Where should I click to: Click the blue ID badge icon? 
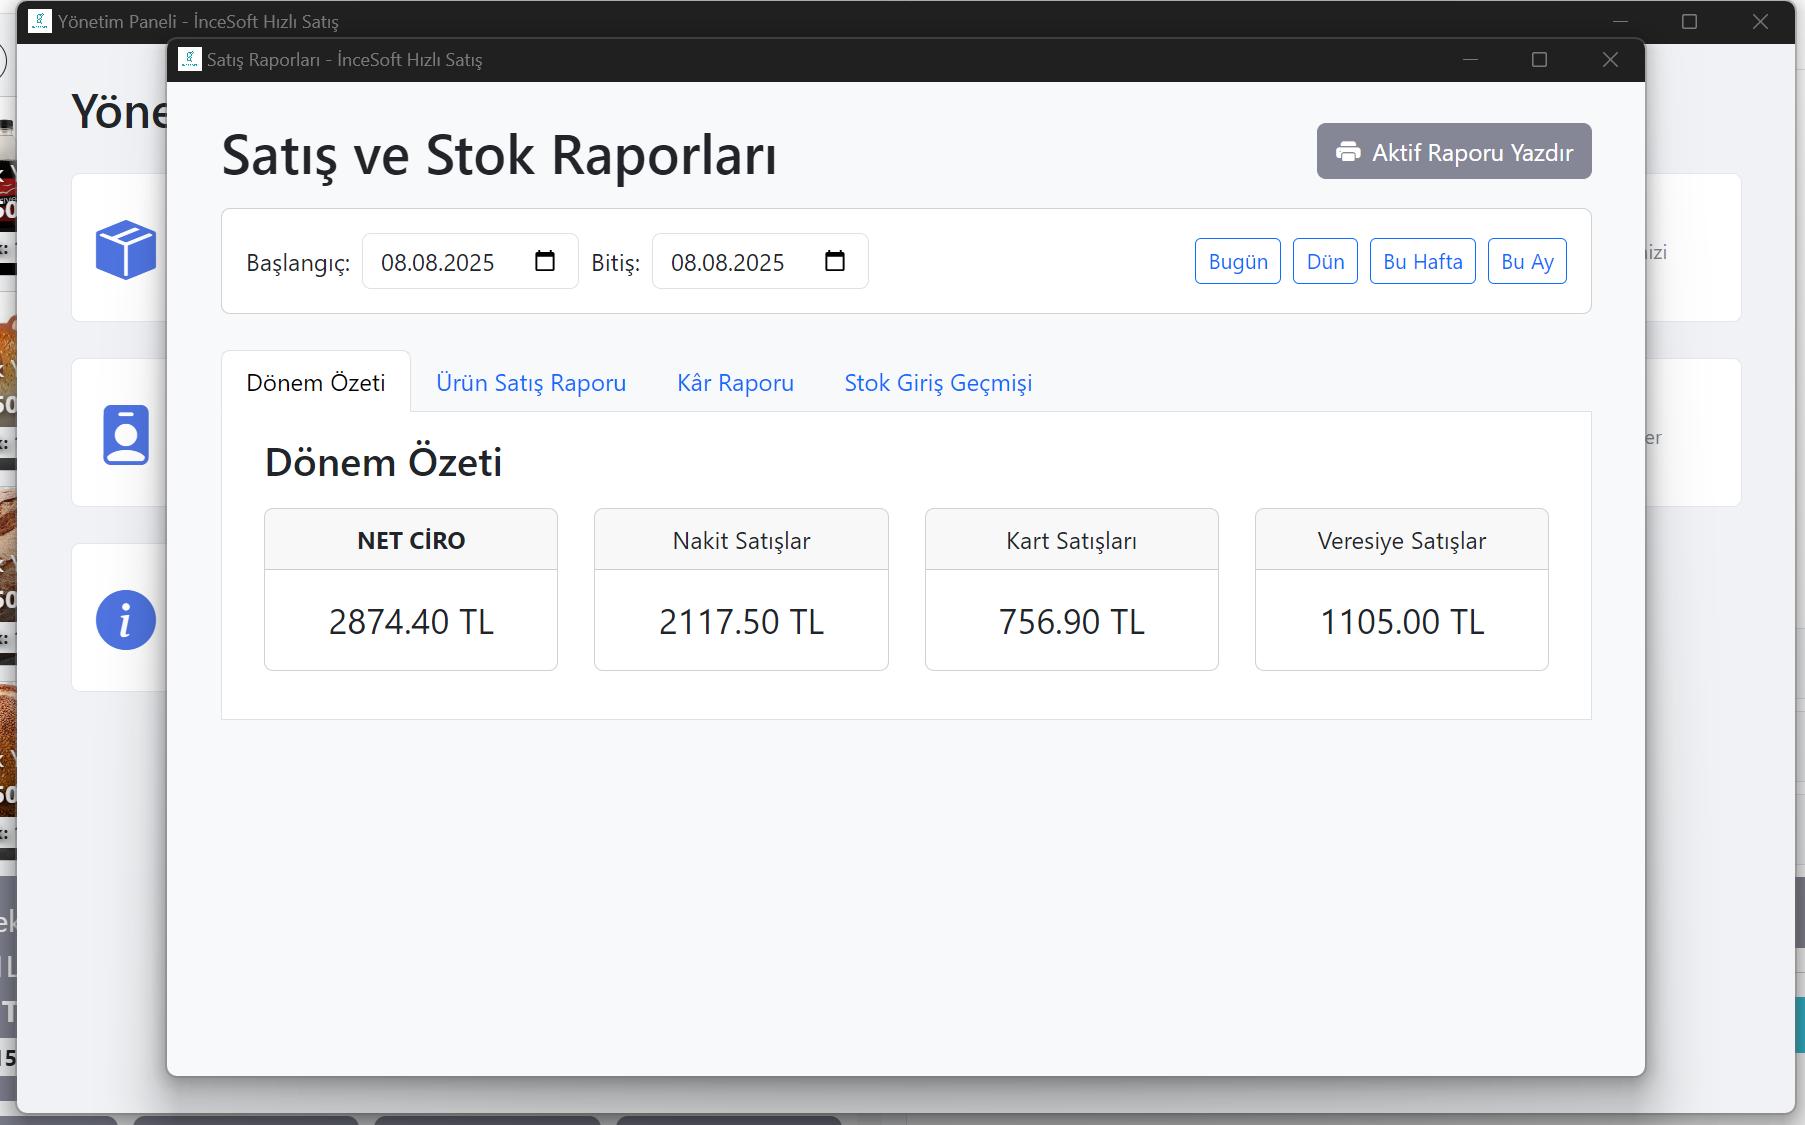(126, 435)
